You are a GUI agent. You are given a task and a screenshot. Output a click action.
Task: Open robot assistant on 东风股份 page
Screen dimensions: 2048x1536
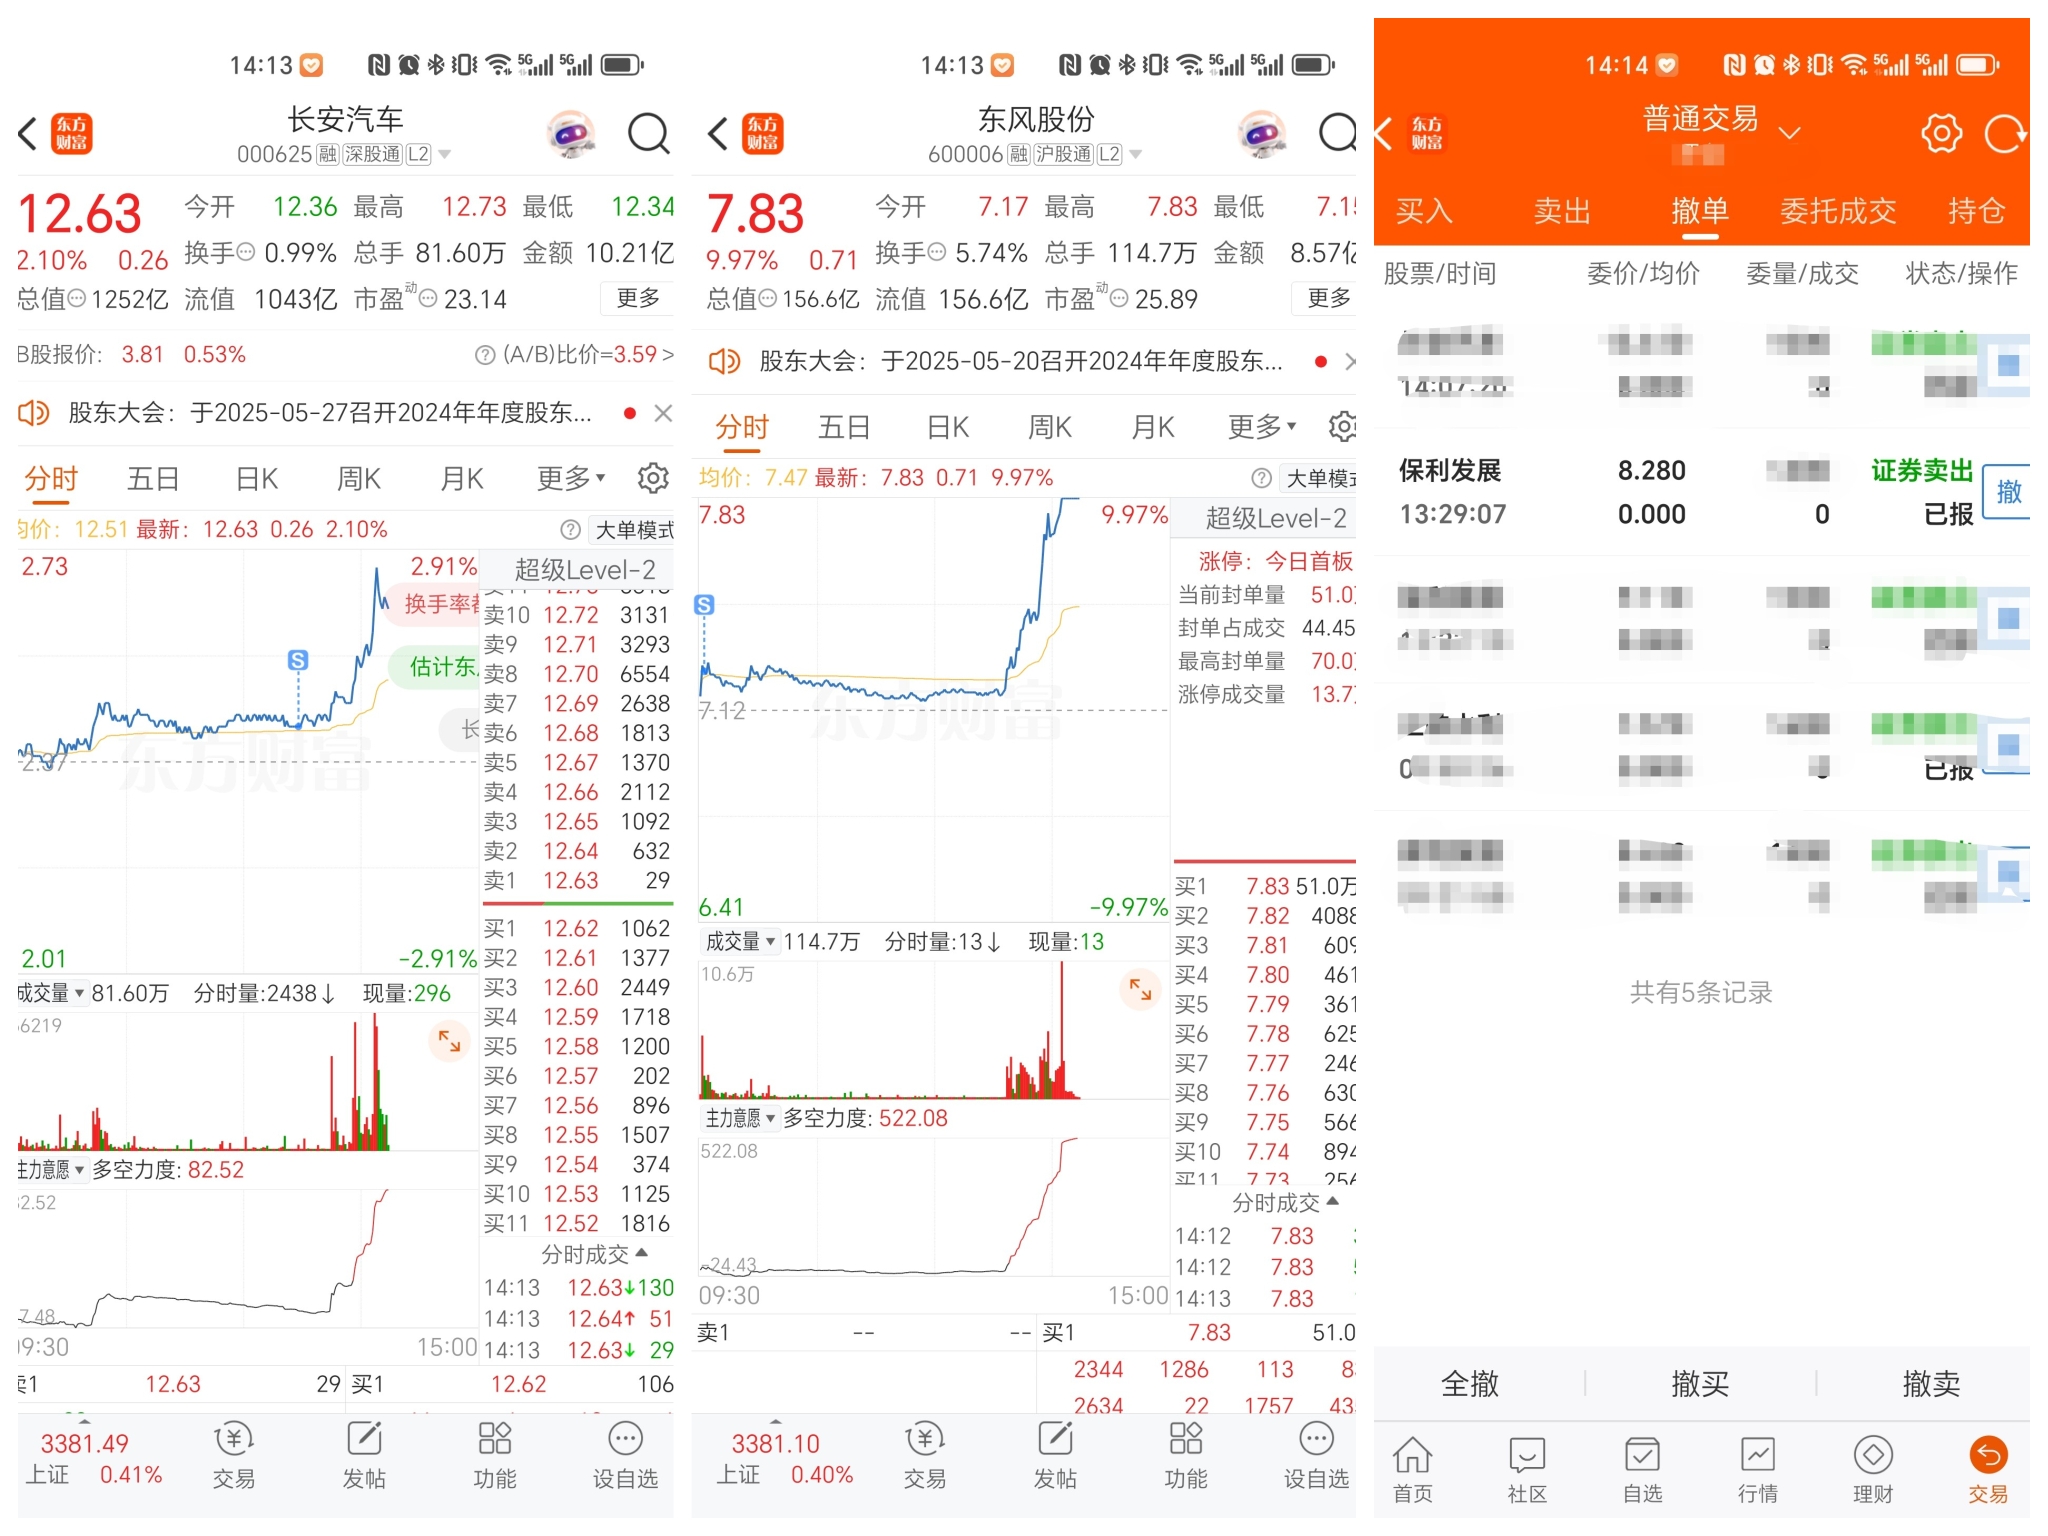click(x=1262, y=133)
